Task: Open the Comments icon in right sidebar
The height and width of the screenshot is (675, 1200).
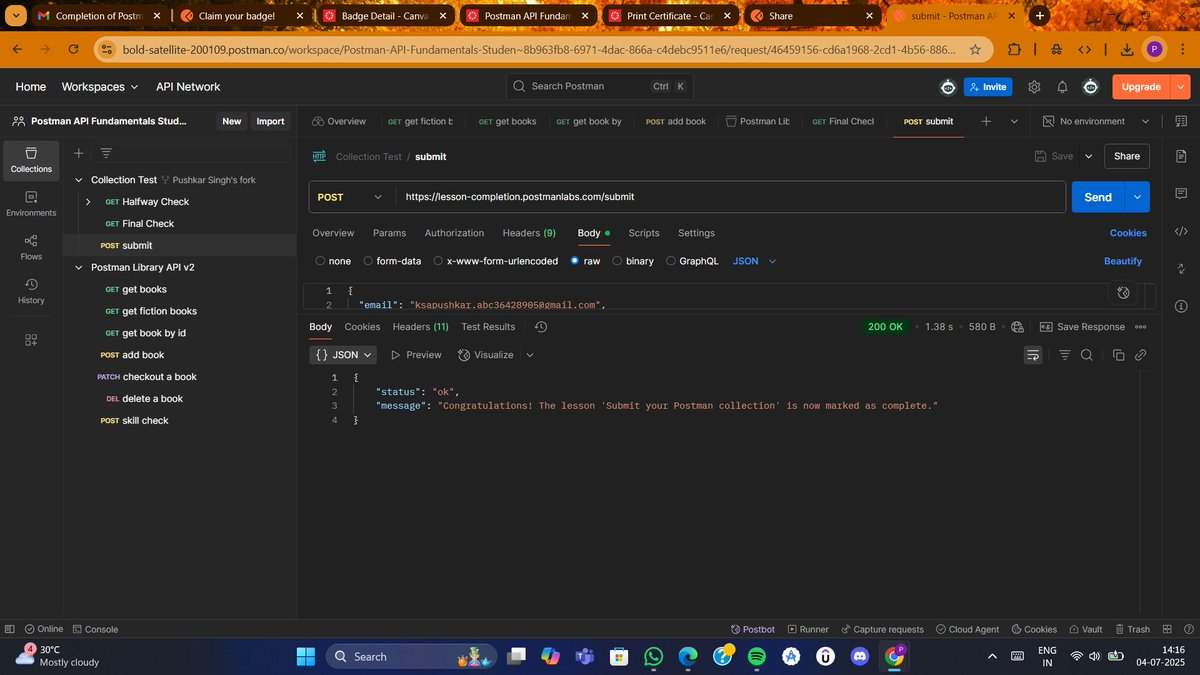Action: point(1181,193)
